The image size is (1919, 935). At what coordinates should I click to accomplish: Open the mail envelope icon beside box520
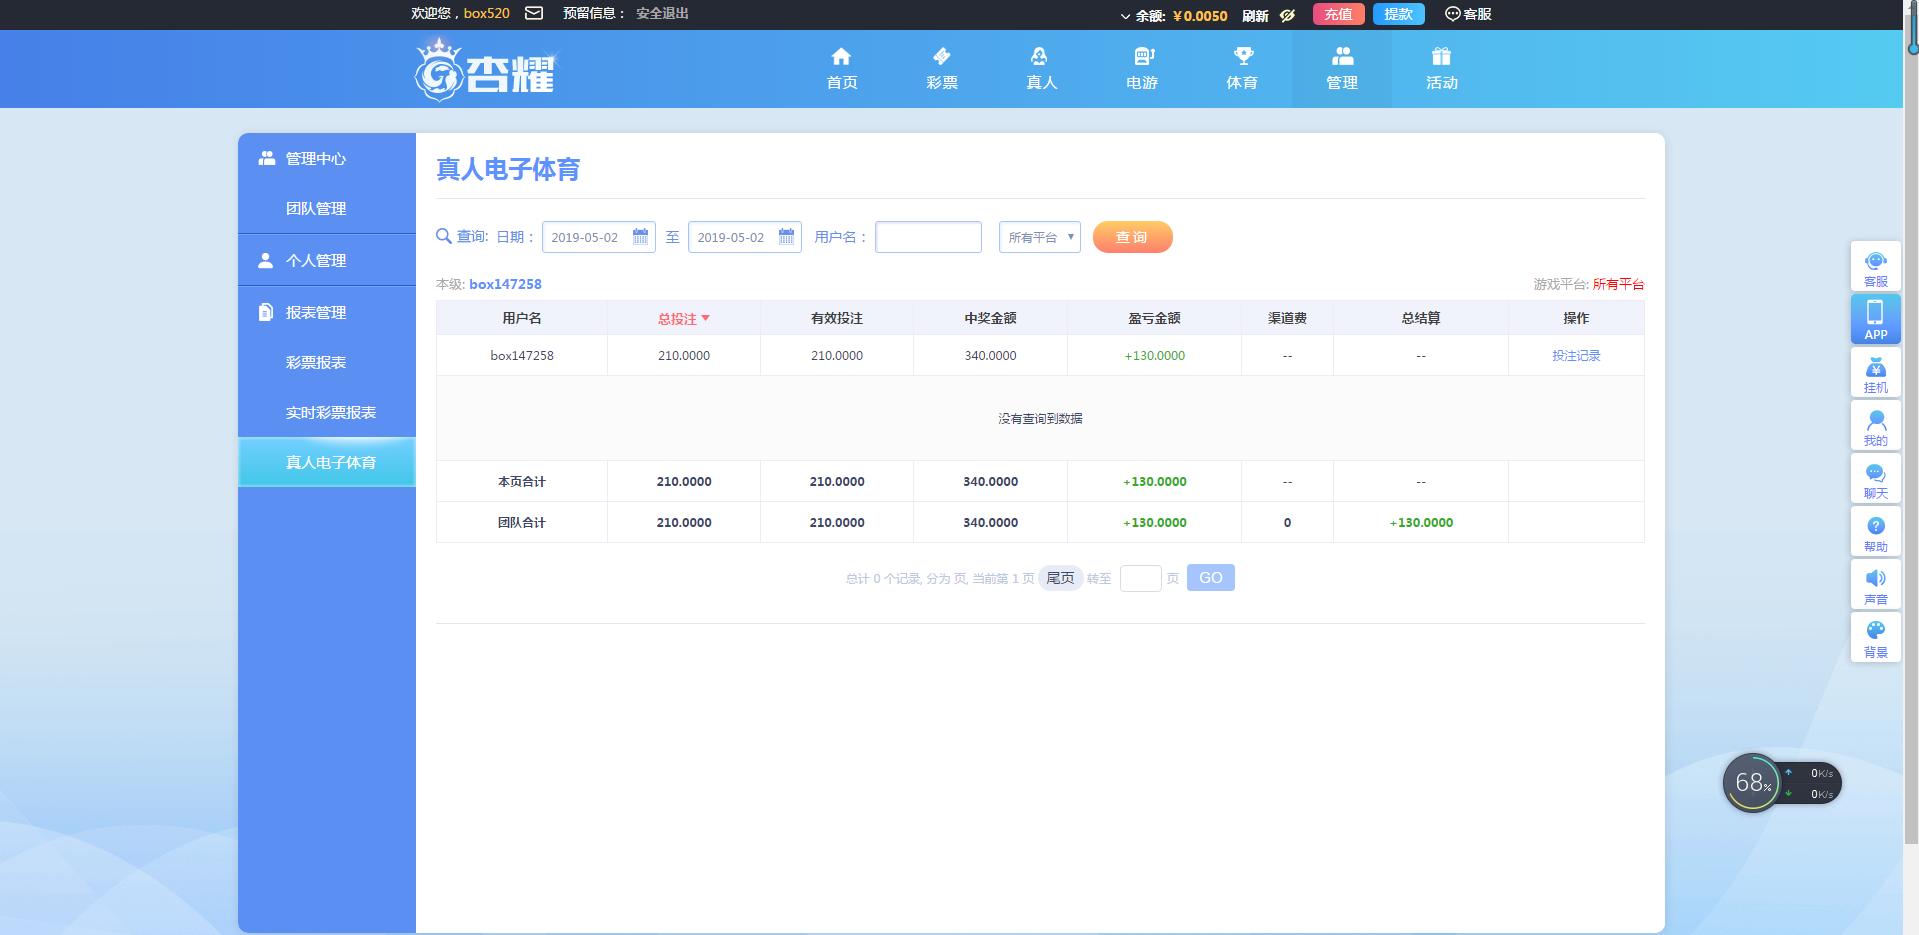click(x=534, y=13)
